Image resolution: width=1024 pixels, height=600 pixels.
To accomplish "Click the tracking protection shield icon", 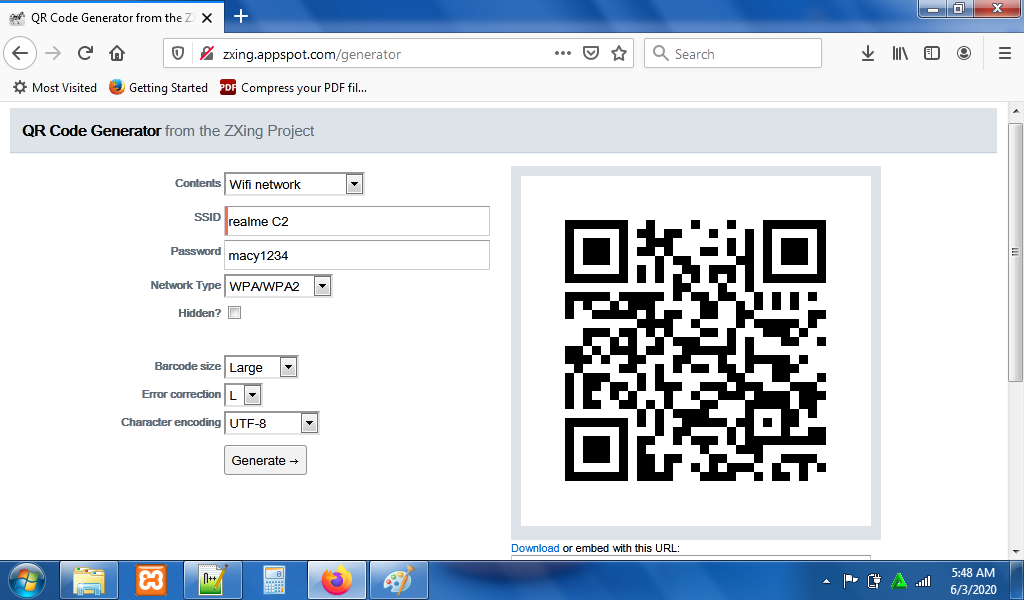I will pos(177,53).
